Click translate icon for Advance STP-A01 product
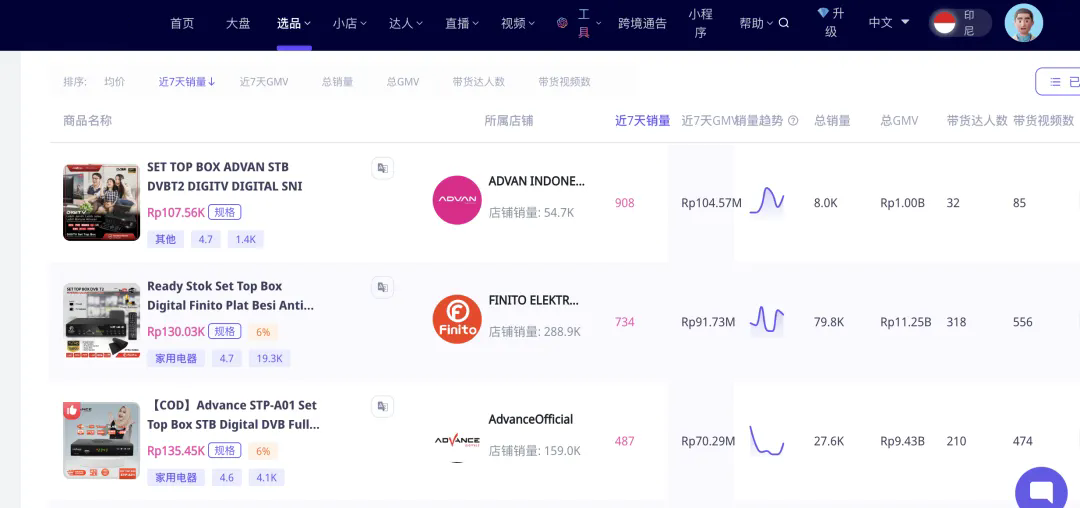Screen dimensions: 1080x508 [383, 406]
